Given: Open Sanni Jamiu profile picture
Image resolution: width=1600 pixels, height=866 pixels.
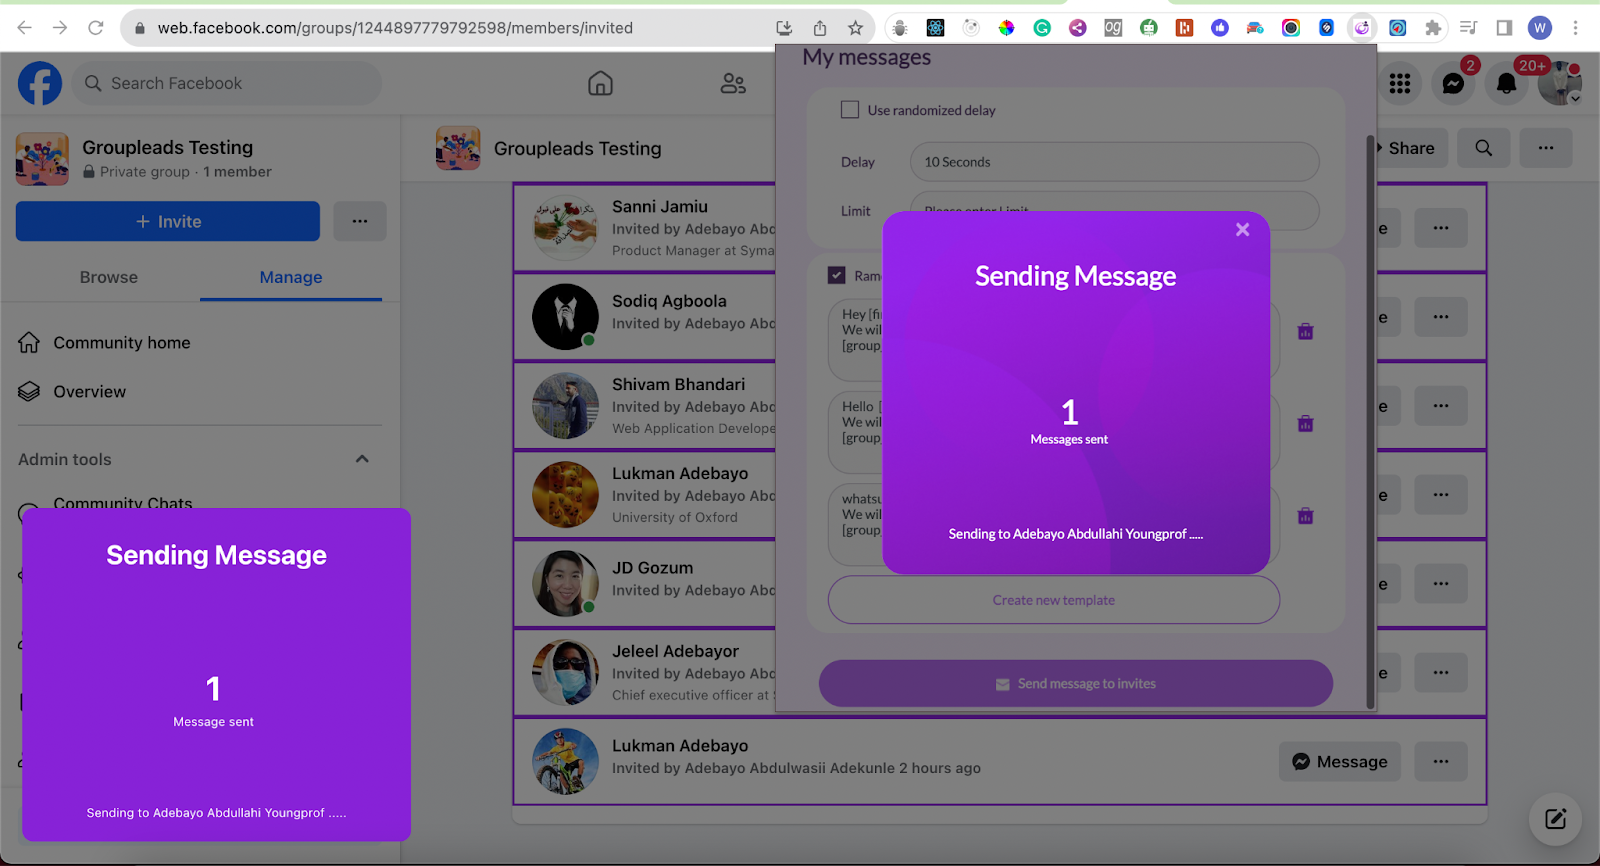Looking at the screenshot, I should (565, 228).
